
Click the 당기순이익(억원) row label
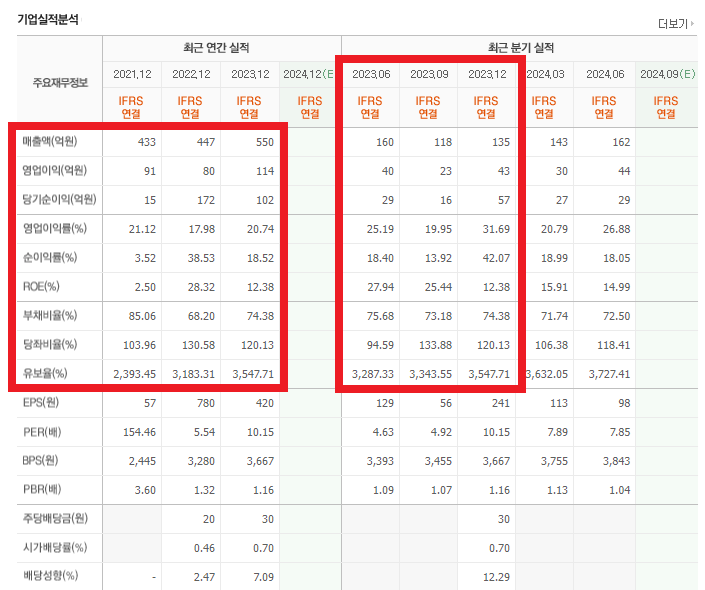59,200
